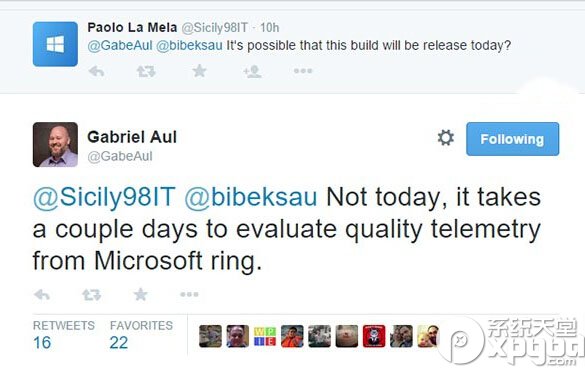Viewport: 585px width, 368px height.
Task: Open more options on Gabriel's tweet
Action: pyautogui.click(x=189, y=294)
